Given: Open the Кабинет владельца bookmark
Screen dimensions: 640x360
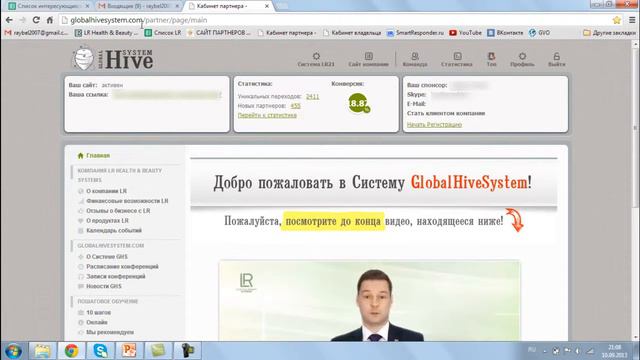Looking at the screenshot, I should click(x=352, y=33).
